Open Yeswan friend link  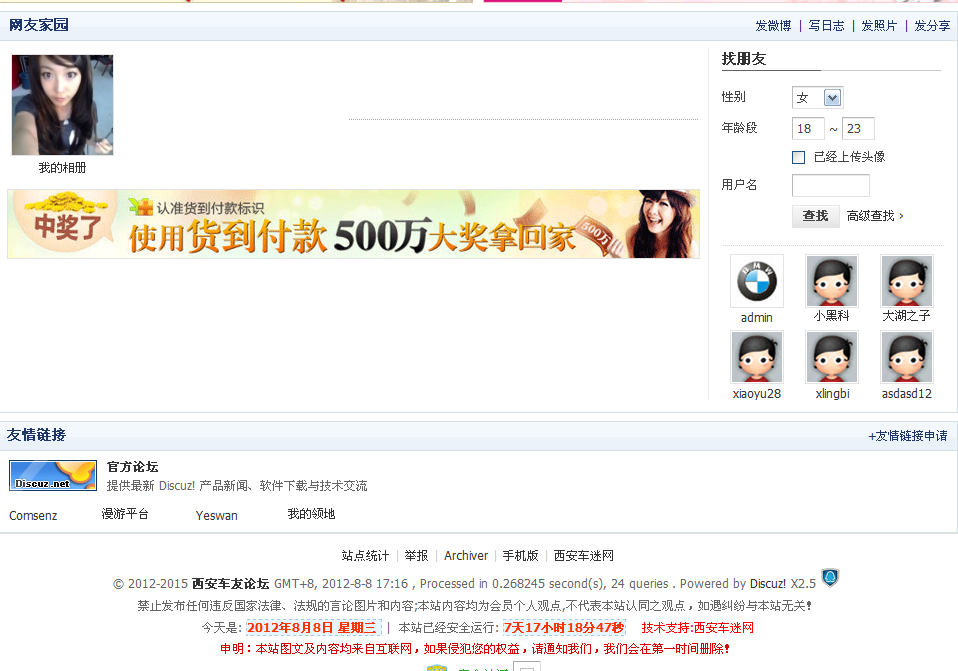(x=216, y=515)
